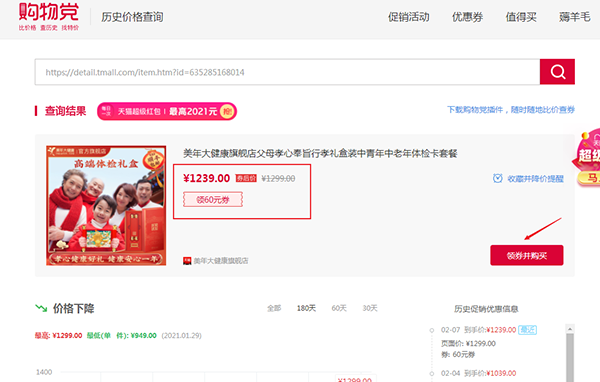
Task: Click the 券: 60元券 line
Action: [x=458, y=355]
